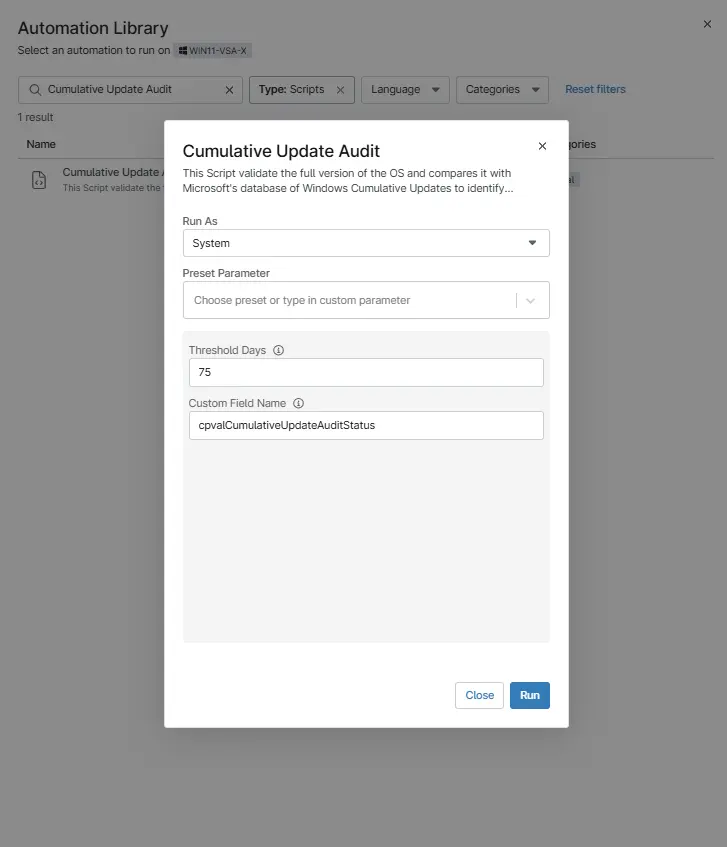Remove the Type: Scripts filter
Image resolution: width=727 pixels, height=847 pixels.
340,90
